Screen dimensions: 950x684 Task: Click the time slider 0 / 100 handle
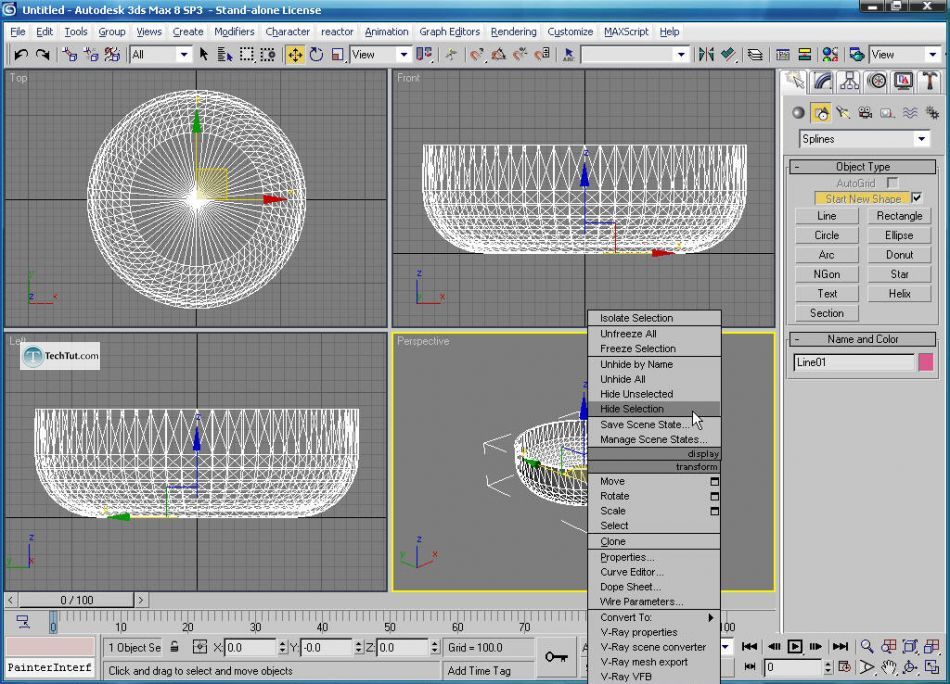(x=76, y=600)
